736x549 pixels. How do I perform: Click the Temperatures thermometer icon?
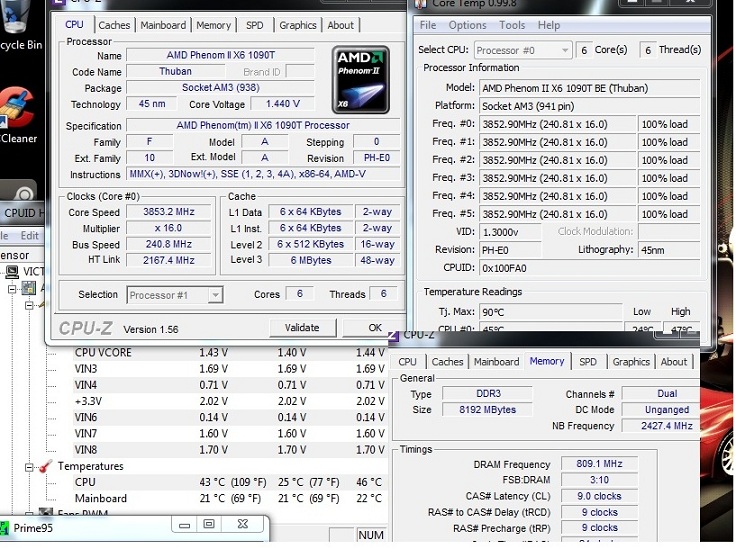pyautogui.click(x=45, y=467)
